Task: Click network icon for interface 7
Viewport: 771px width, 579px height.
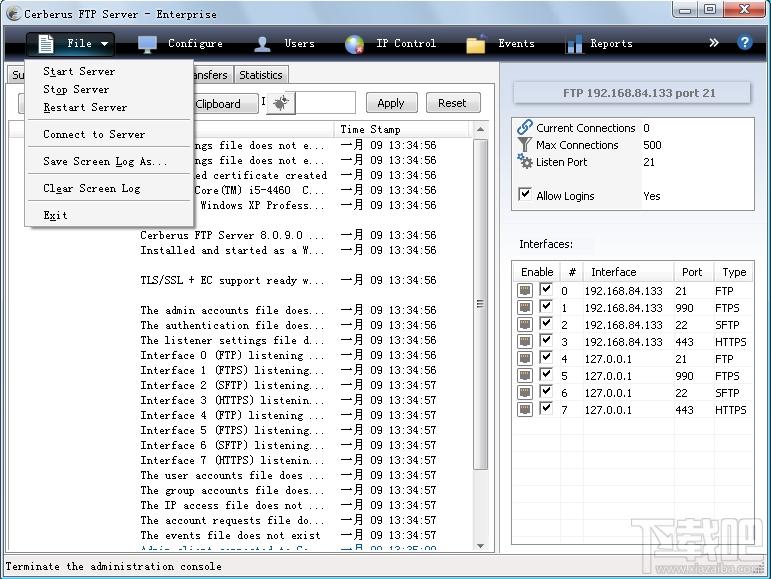Action: pos(525,410)
